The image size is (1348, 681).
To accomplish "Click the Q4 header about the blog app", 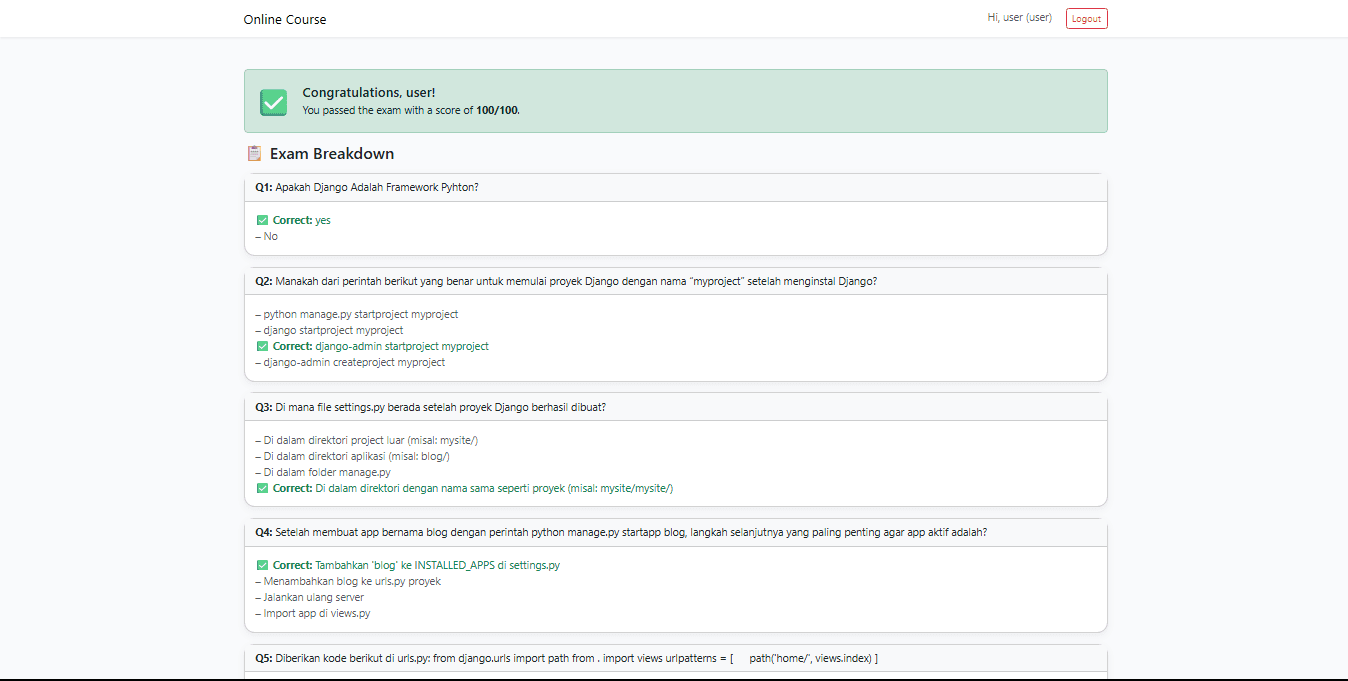I will [622, 533].
